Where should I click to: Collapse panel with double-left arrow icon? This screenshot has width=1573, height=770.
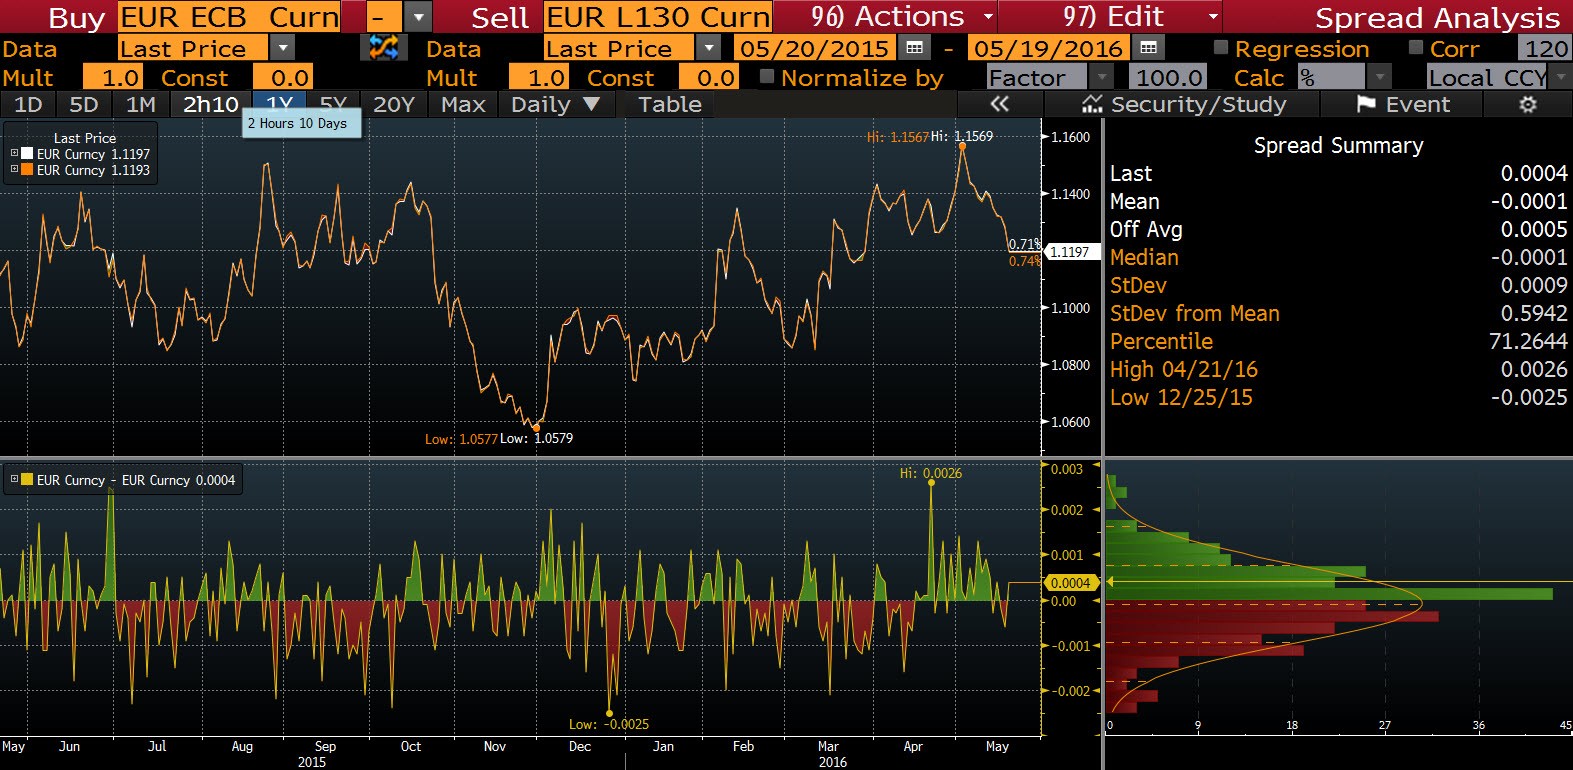[998, 105]
